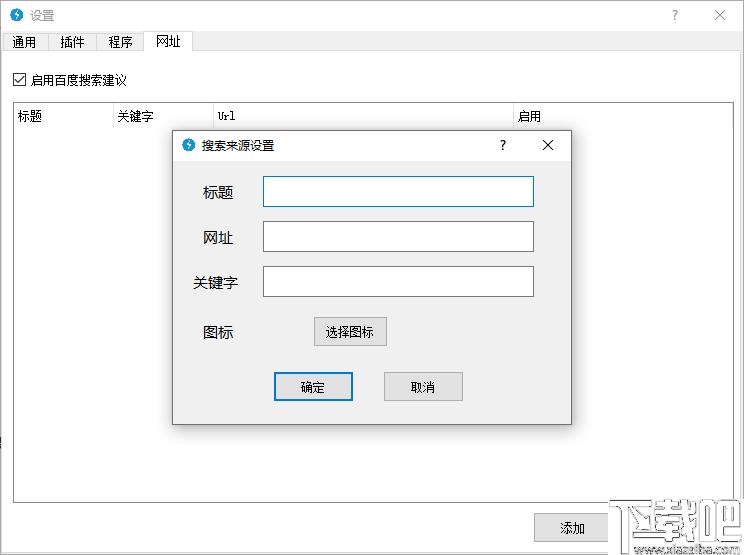Sort by the Url column header
The image size is (744, 555).
click(363, 116)
